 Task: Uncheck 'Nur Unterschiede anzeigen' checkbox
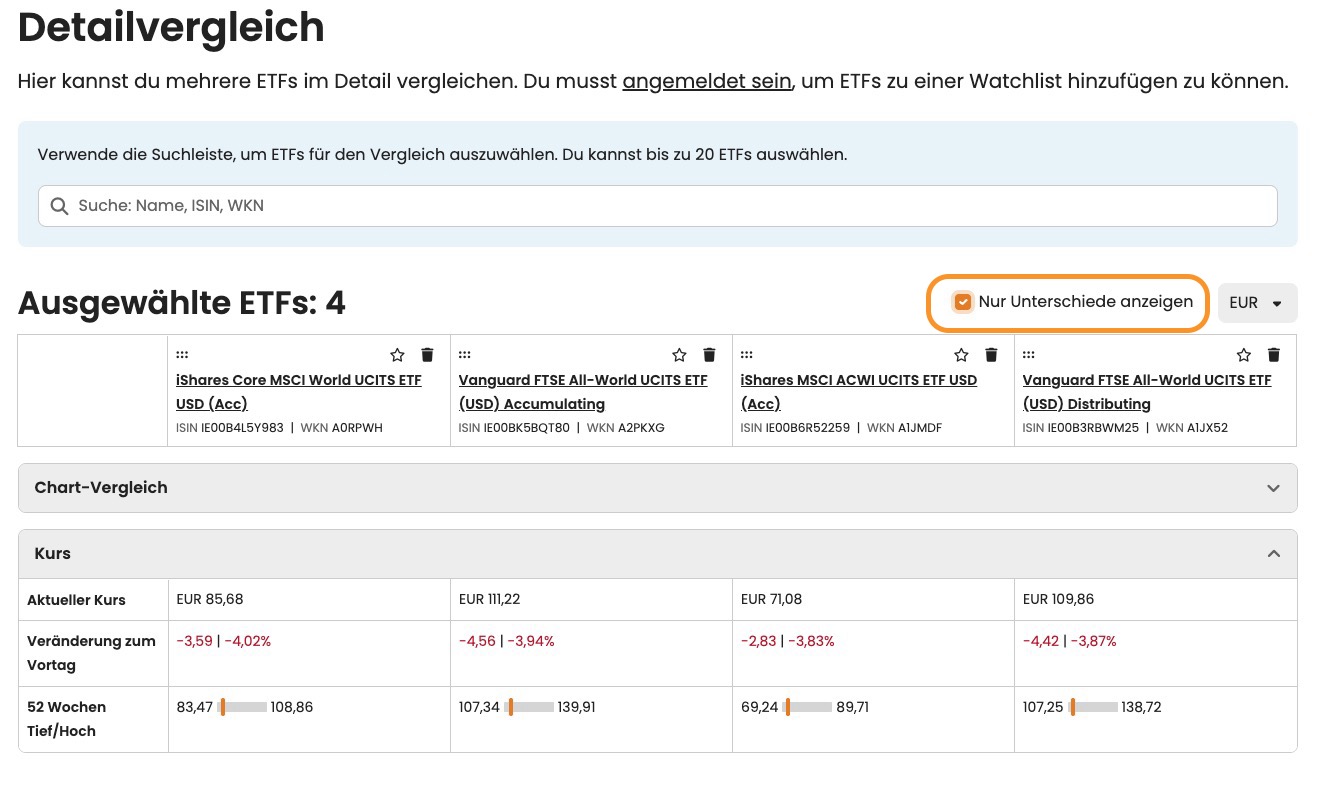click(963, 302)
